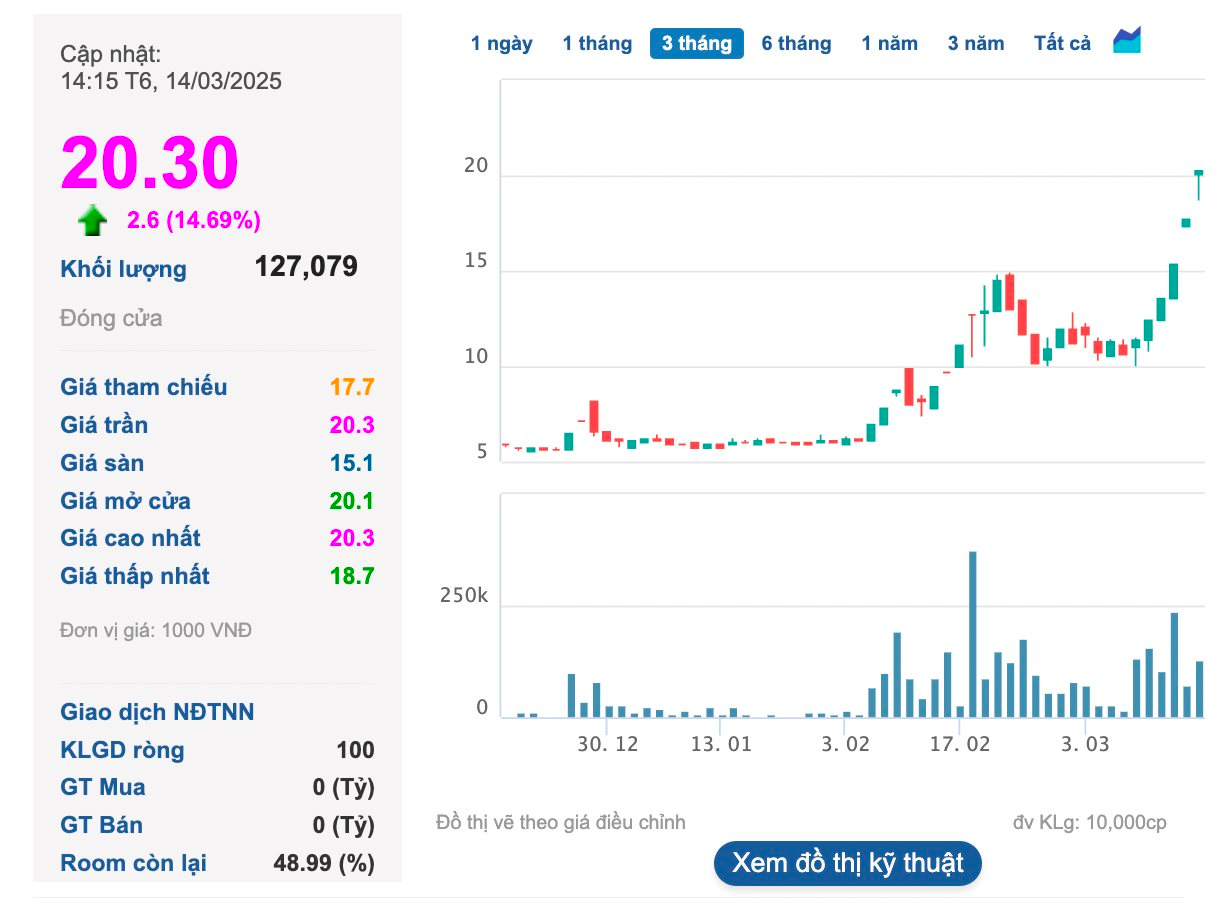Switch chart type using area chart icon
Image resolution: width=1226 pixels, height=910 pixels.
1127,41
